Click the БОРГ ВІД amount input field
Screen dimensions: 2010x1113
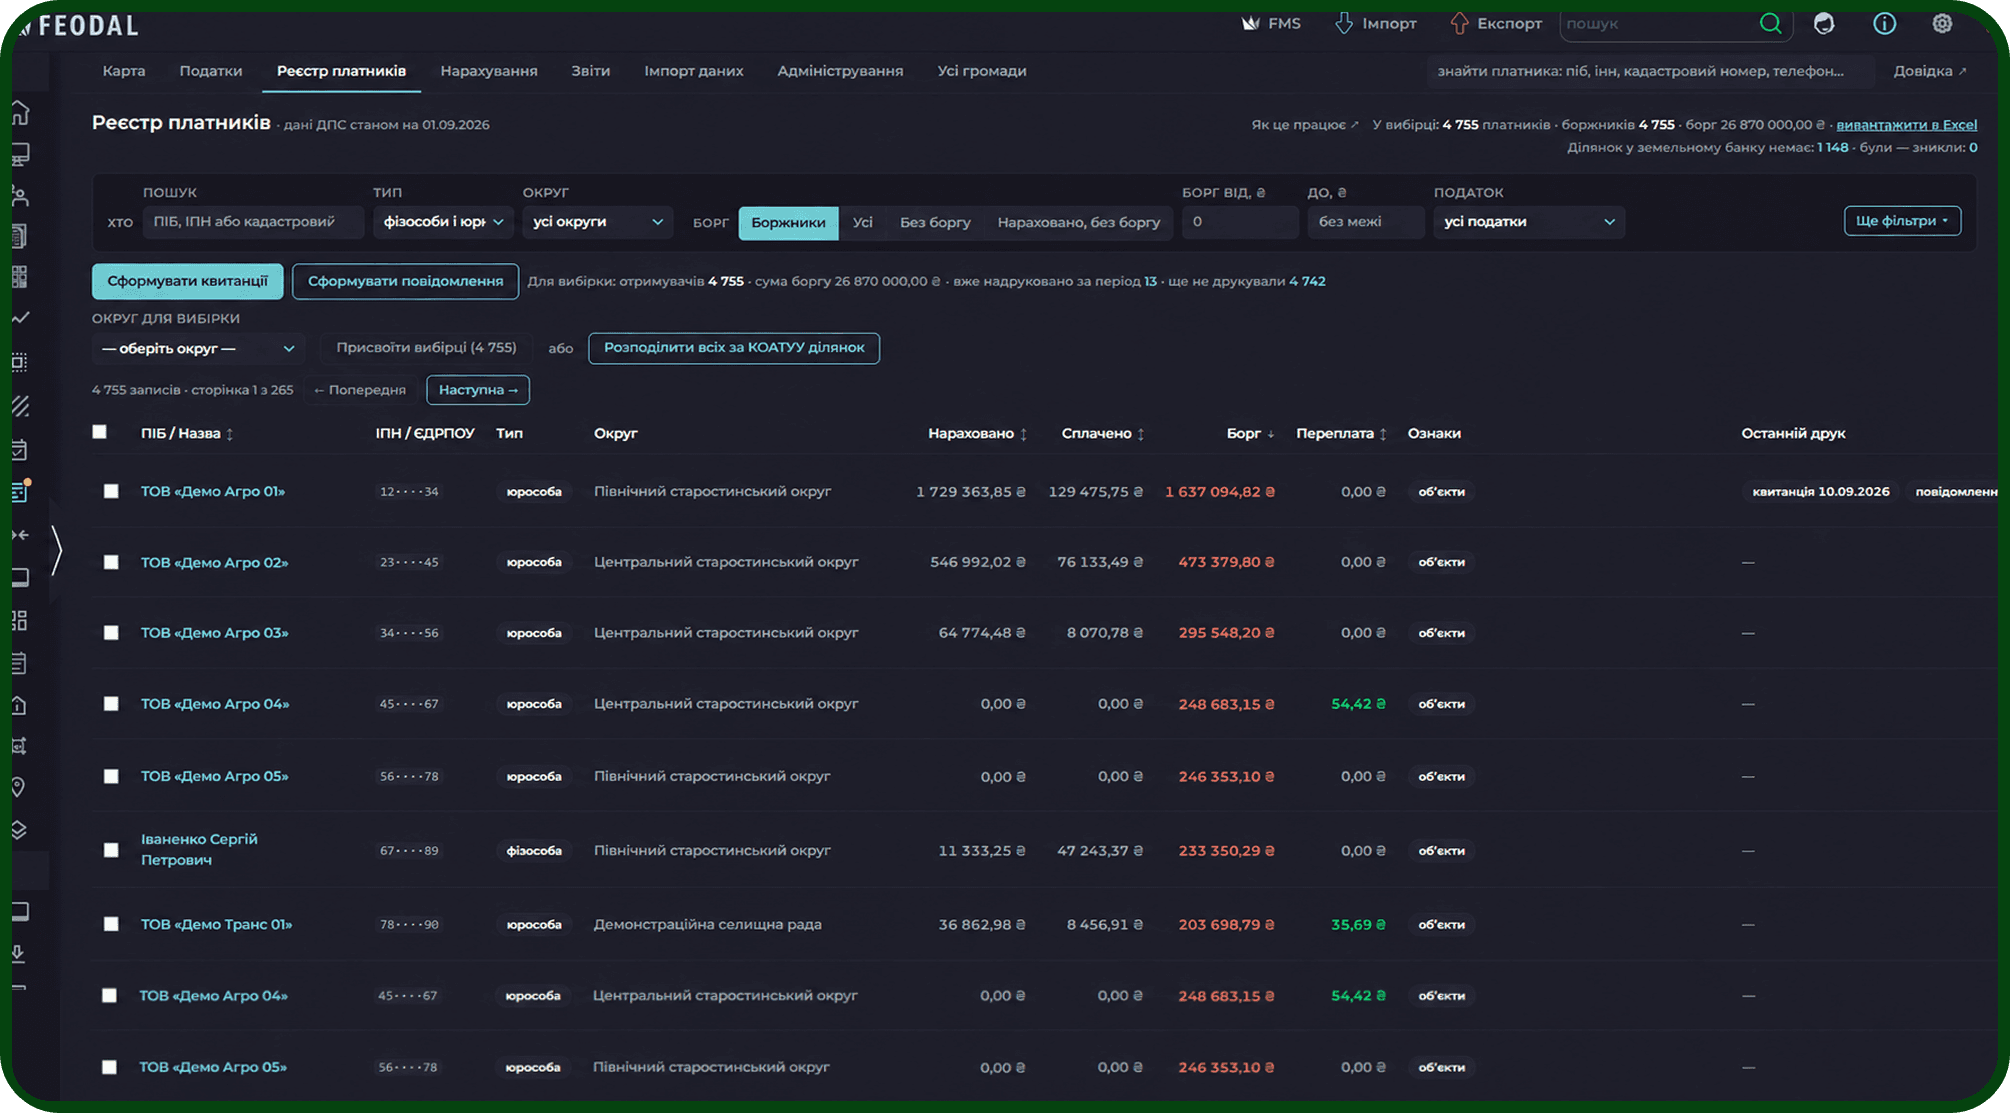pyautogui.click(x=1240, y=221)
